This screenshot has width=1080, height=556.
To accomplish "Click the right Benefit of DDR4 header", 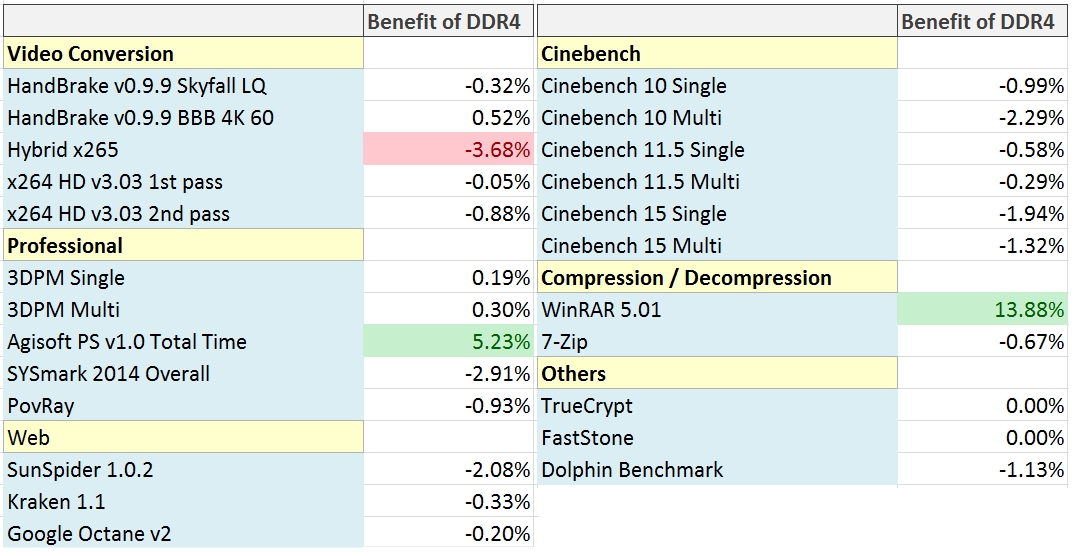I will tap(978, 22).
